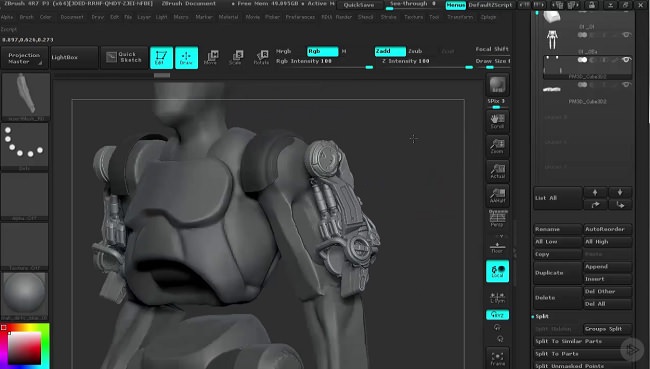Image resolution: width=650 pixels, height=369 pixels.
Task: Open the Stroke menu
Action: pos(388,17)
